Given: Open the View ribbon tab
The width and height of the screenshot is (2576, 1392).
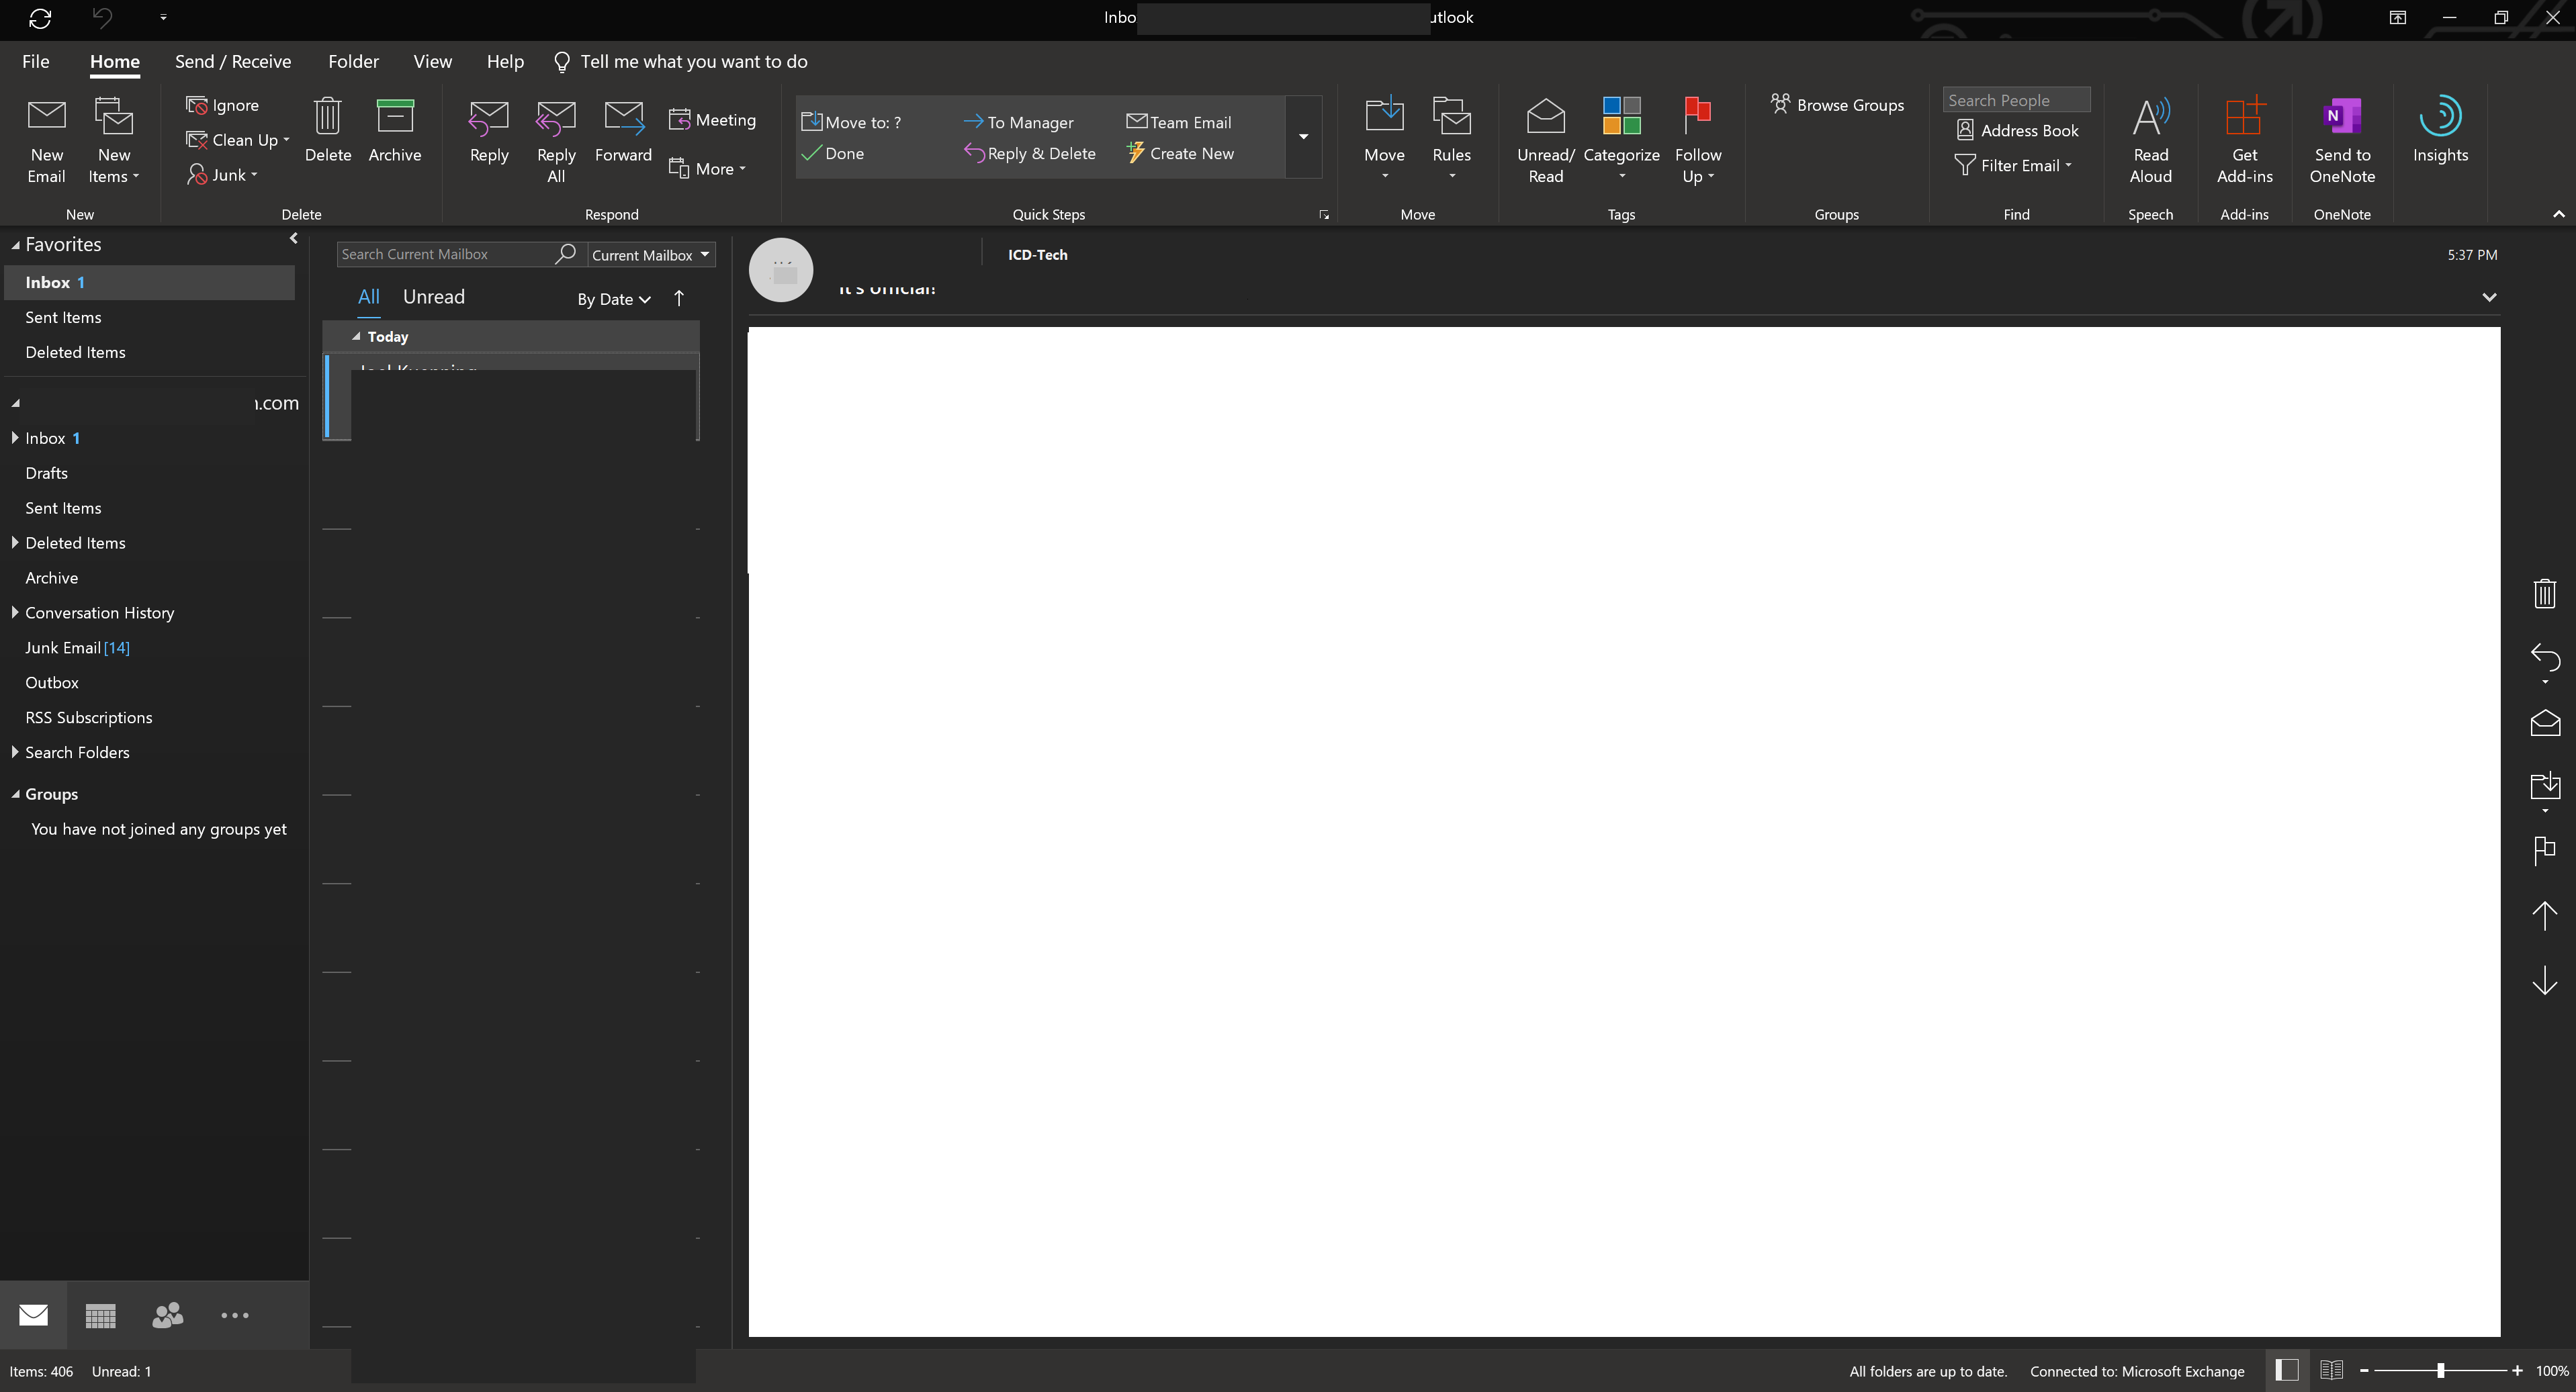Looking at the screenshot, I should pos(432,62).
